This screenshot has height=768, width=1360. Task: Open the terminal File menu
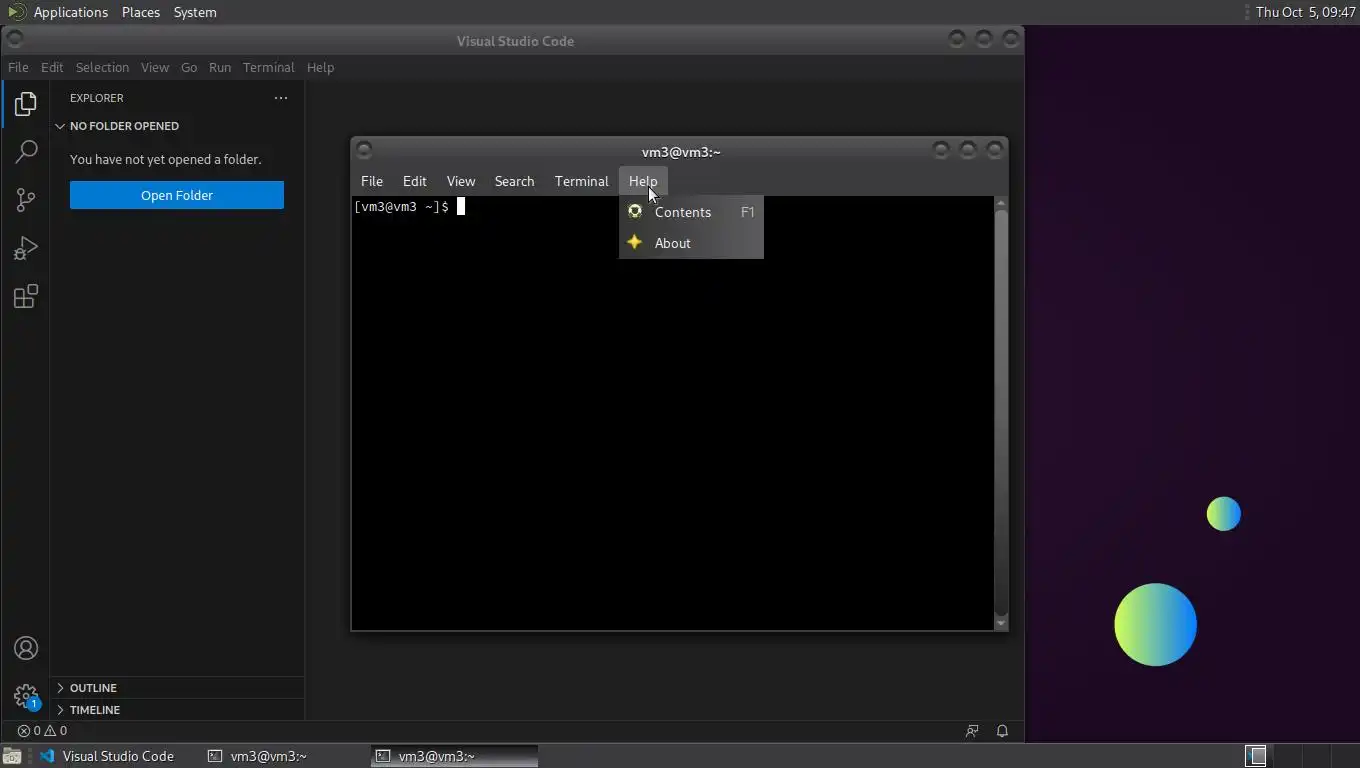tap(372, 181)
